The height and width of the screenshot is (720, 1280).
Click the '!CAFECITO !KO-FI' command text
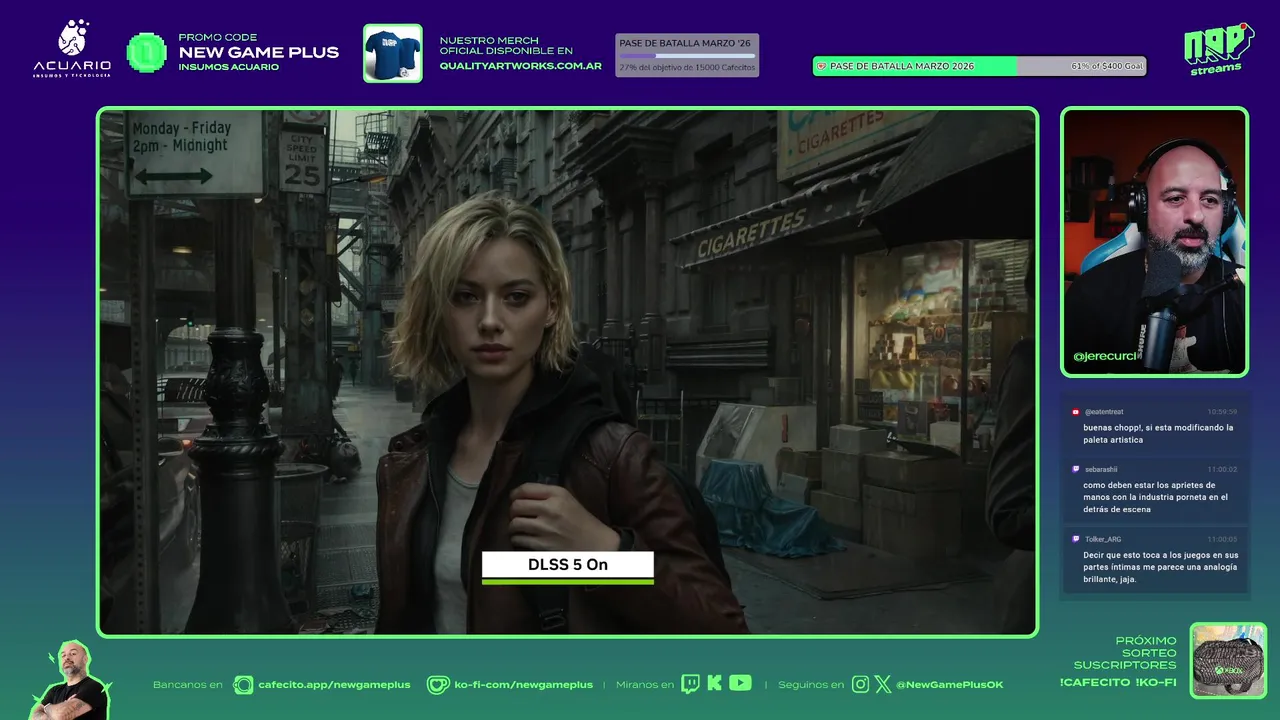[x=1118, y=682]
